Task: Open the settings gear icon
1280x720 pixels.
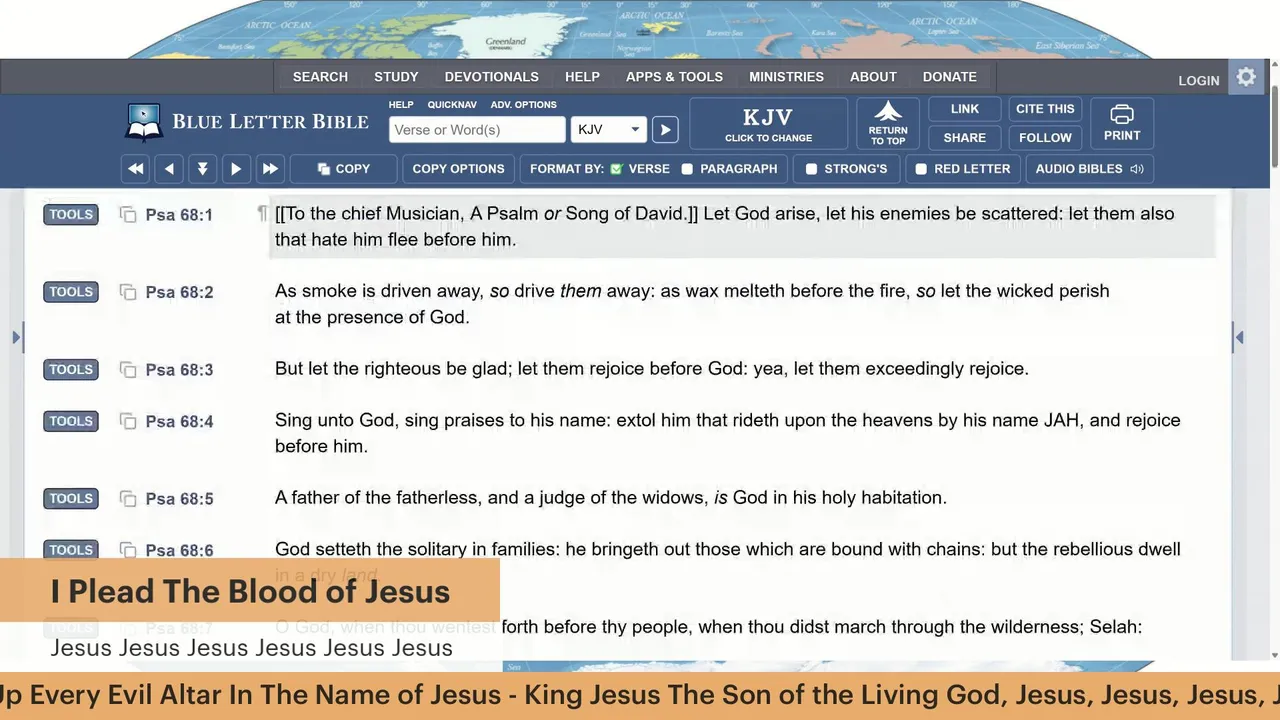Action: 1246,77
